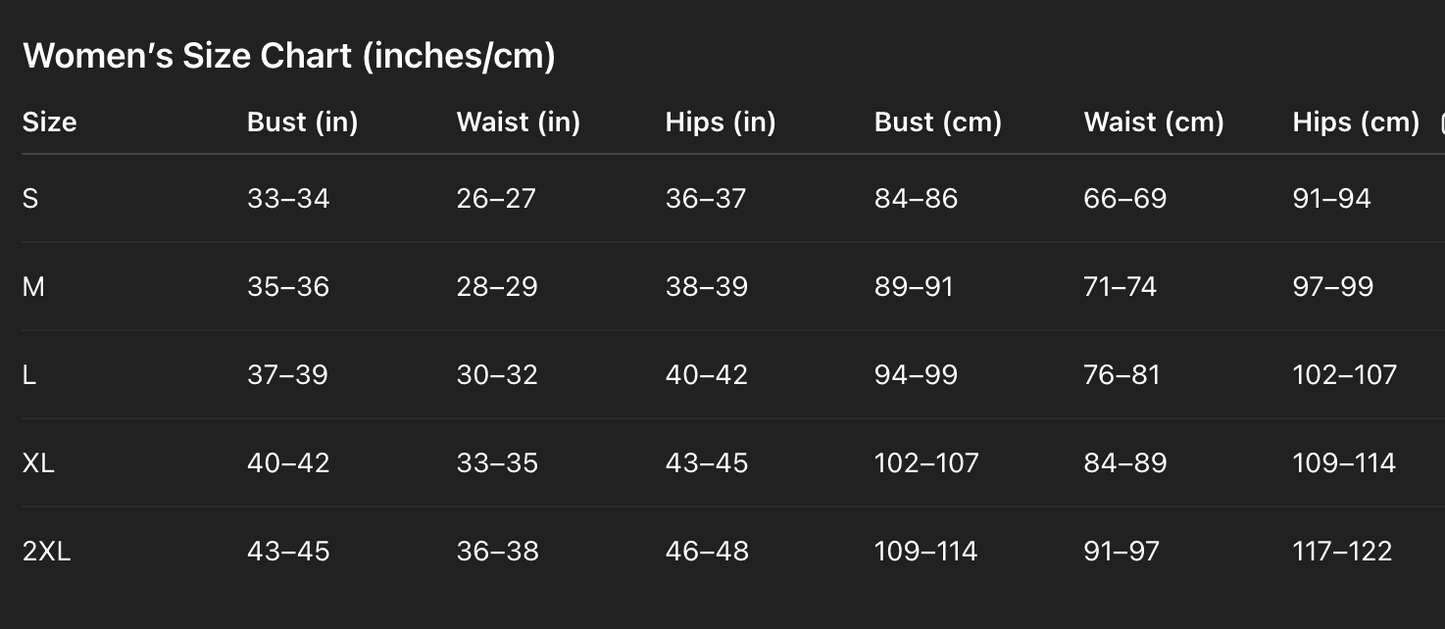Select the 117–122 hips cm cell
The width and height of the screenshot is (1445, 629).
coord(1342,551)
